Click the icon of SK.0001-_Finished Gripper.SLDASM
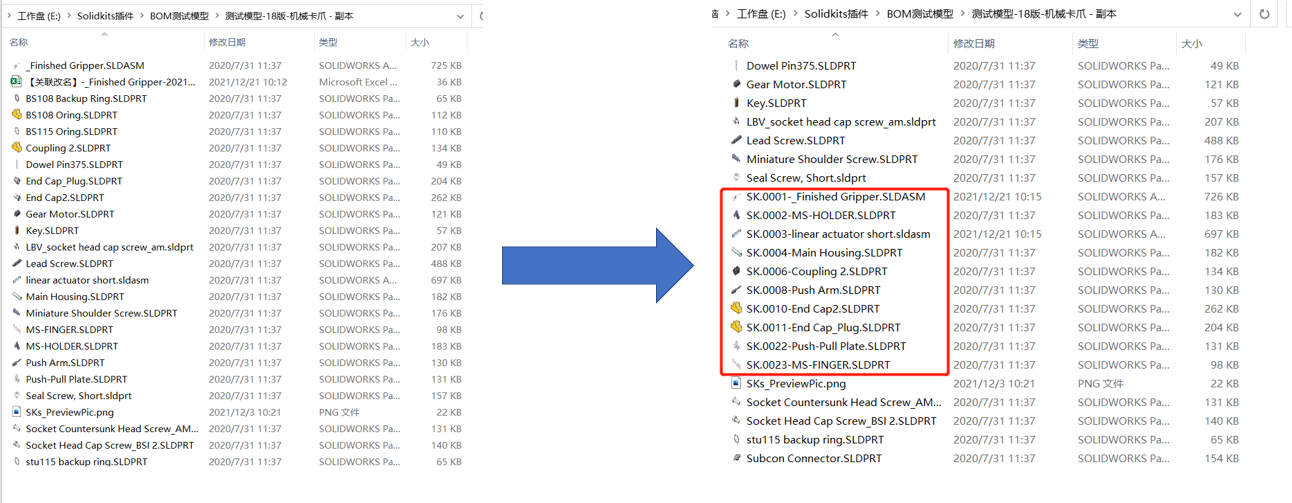 click(x=736, y=197)
